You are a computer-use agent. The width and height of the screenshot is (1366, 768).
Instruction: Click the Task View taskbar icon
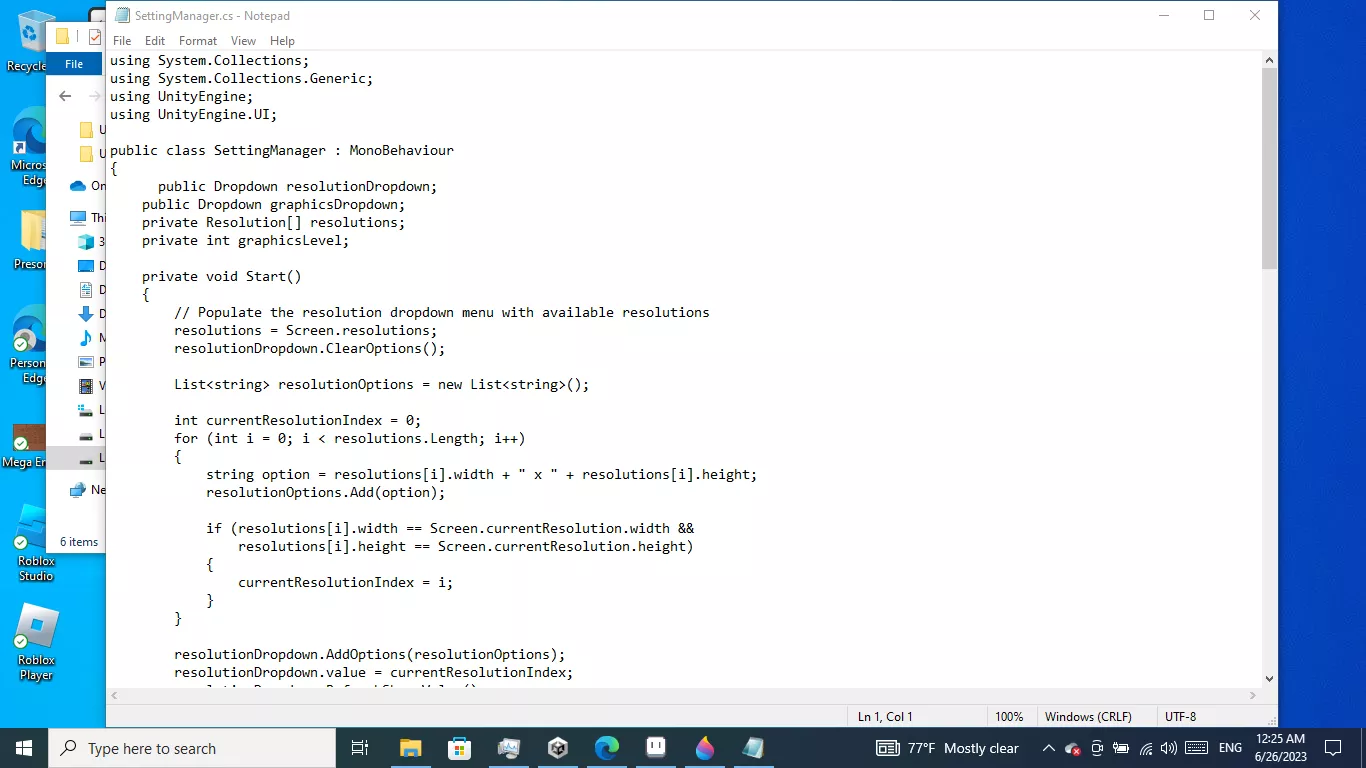click(360, 748)
